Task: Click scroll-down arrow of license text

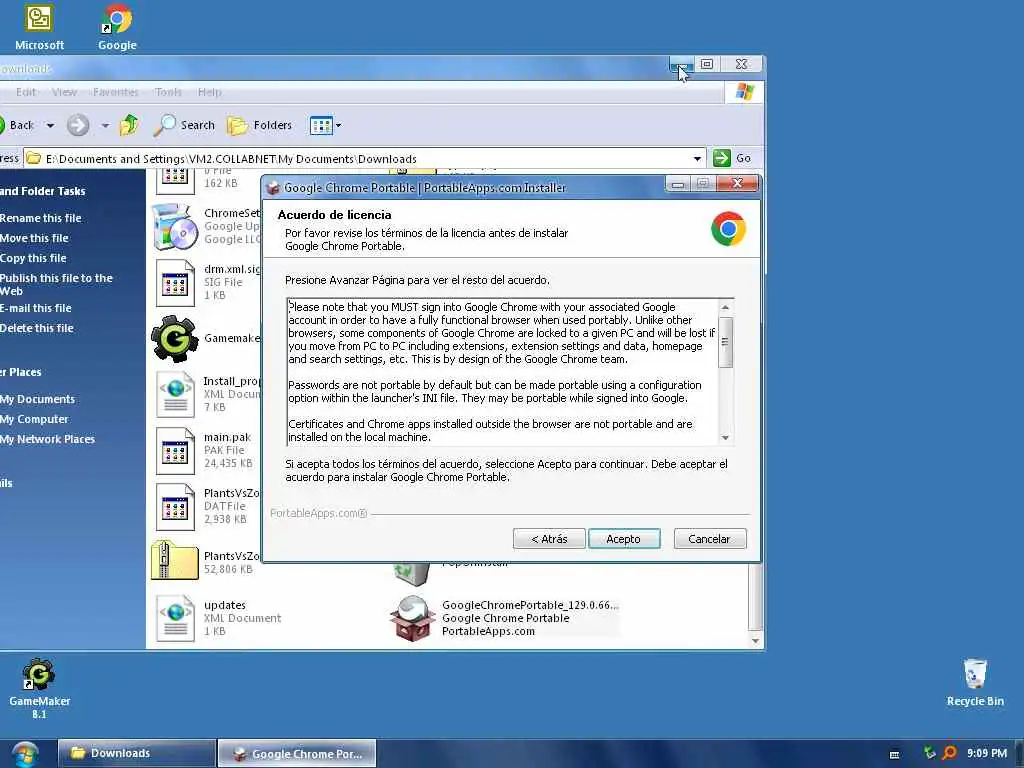Action: [x=725, y=438]
